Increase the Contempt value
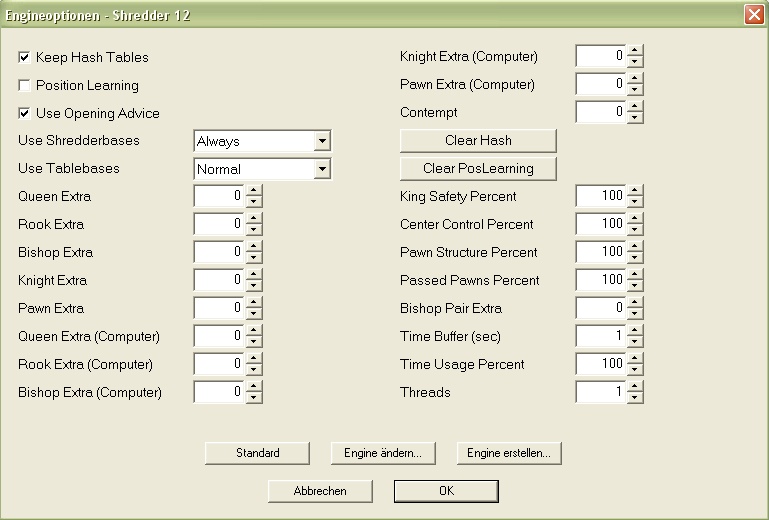 click(x=635, y=106)
